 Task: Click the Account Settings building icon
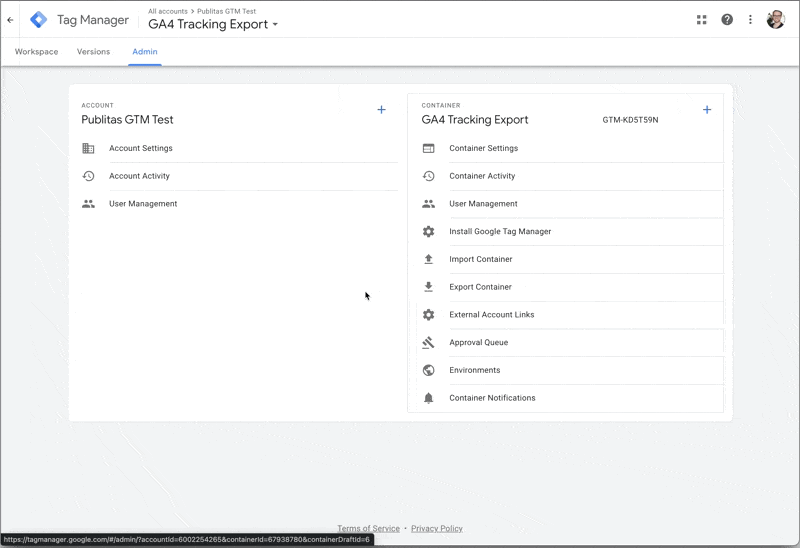click(88, 148)
